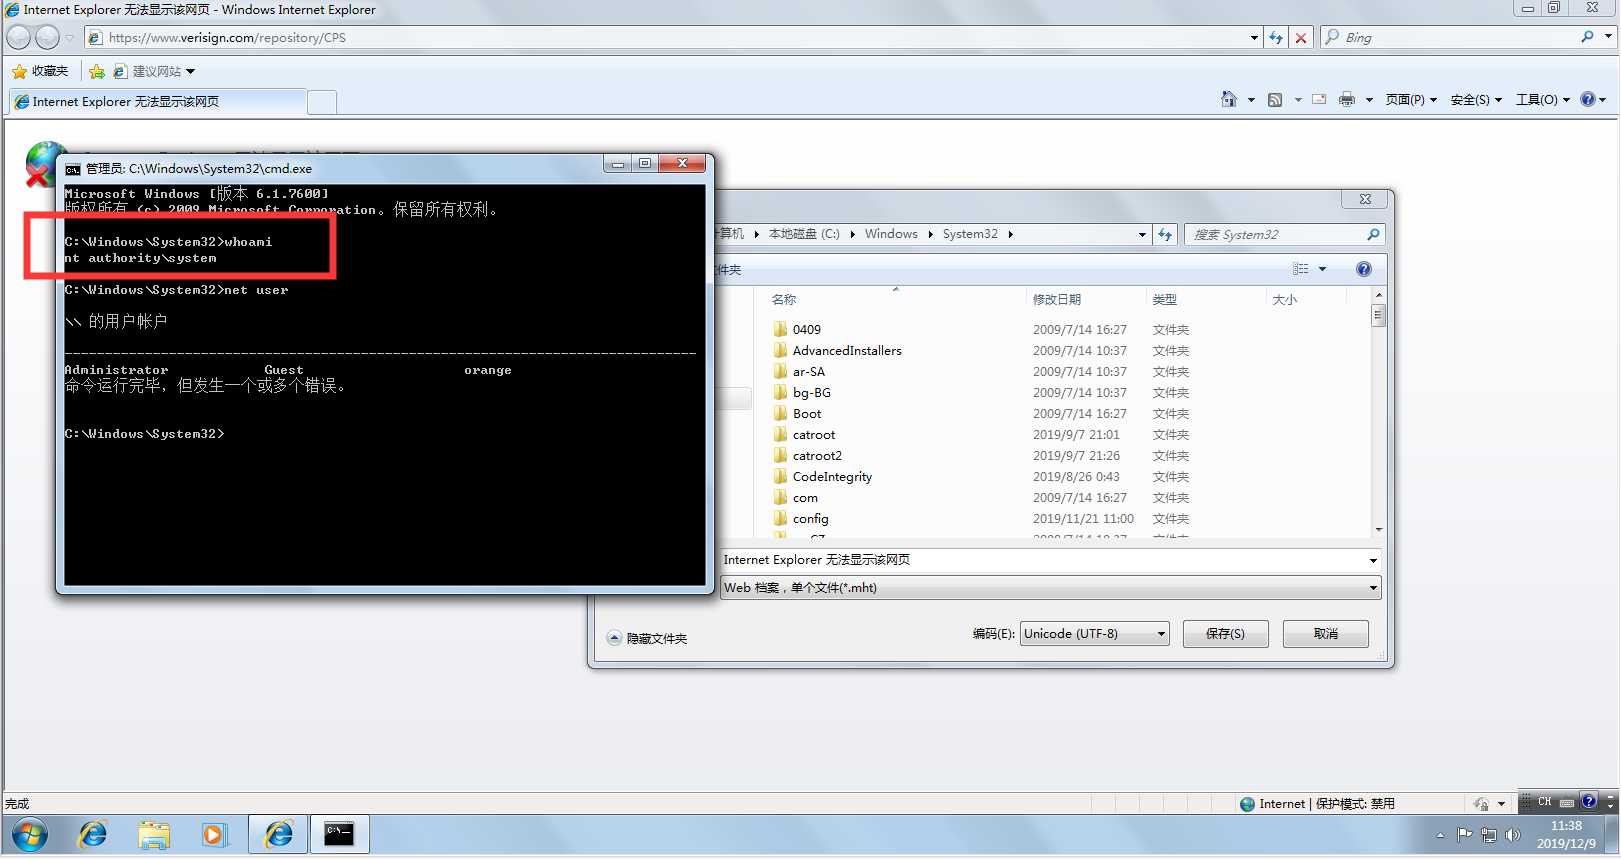1621x859 pixels.
Task: Select the catroot2 folder
Action: pyautogui.click(x=807, y=456)
